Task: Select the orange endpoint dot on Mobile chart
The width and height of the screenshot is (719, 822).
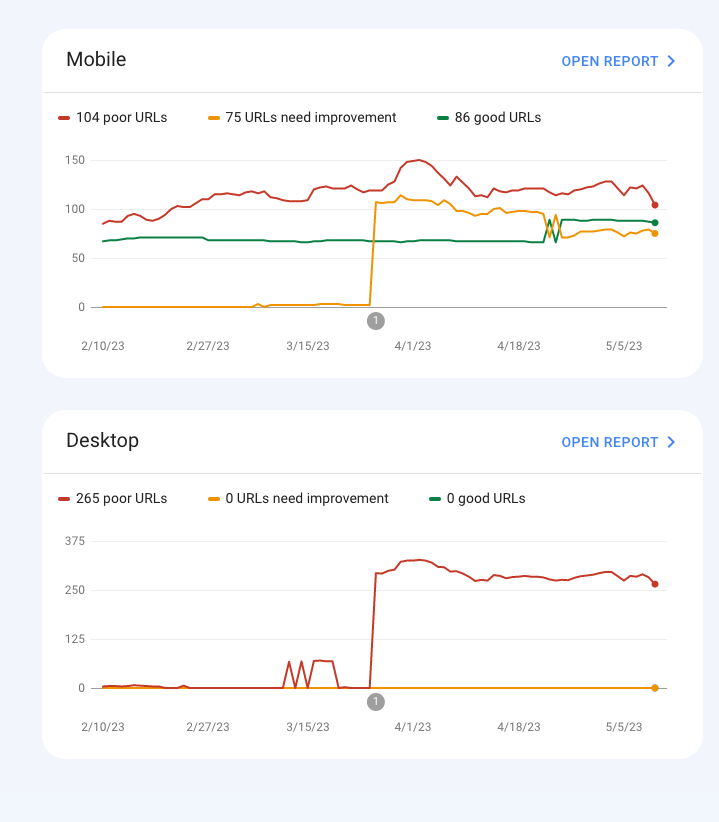Action: point(655,233)
